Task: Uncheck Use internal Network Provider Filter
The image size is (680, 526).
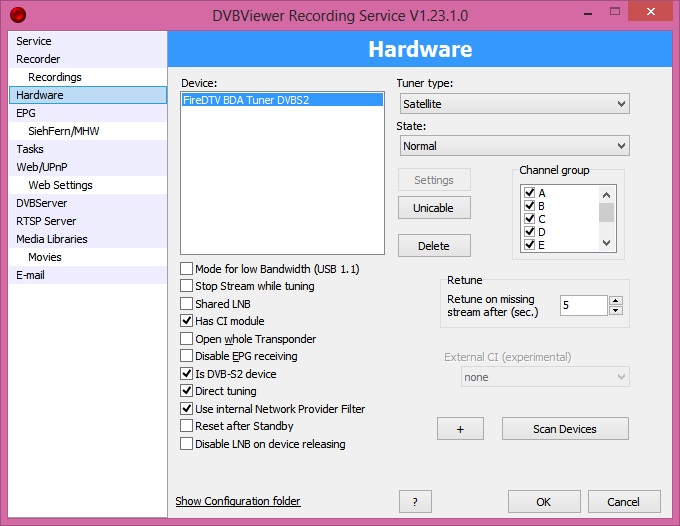Action: click(186, 408)
